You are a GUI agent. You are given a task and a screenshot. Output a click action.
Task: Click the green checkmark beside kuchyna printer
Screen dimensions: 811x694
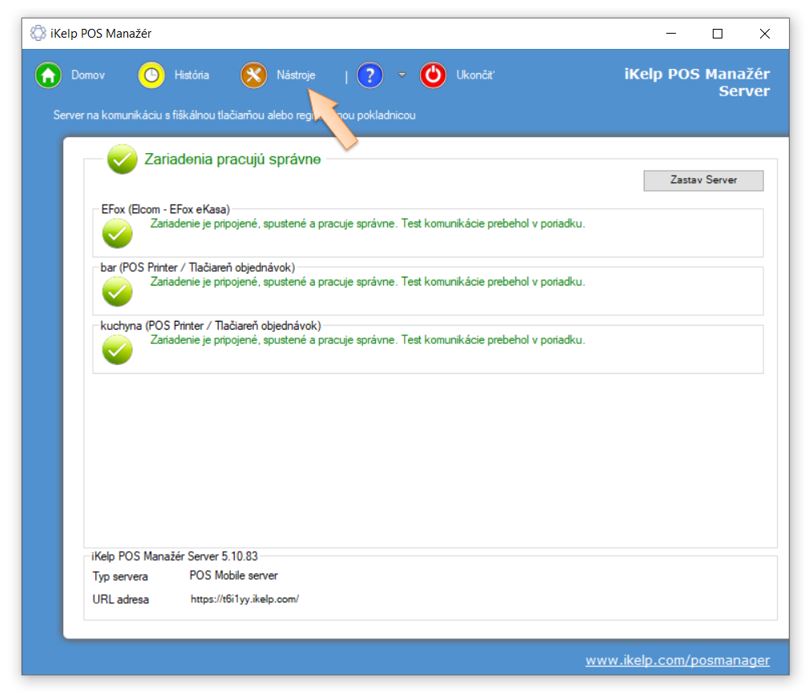tap(118, 349)
